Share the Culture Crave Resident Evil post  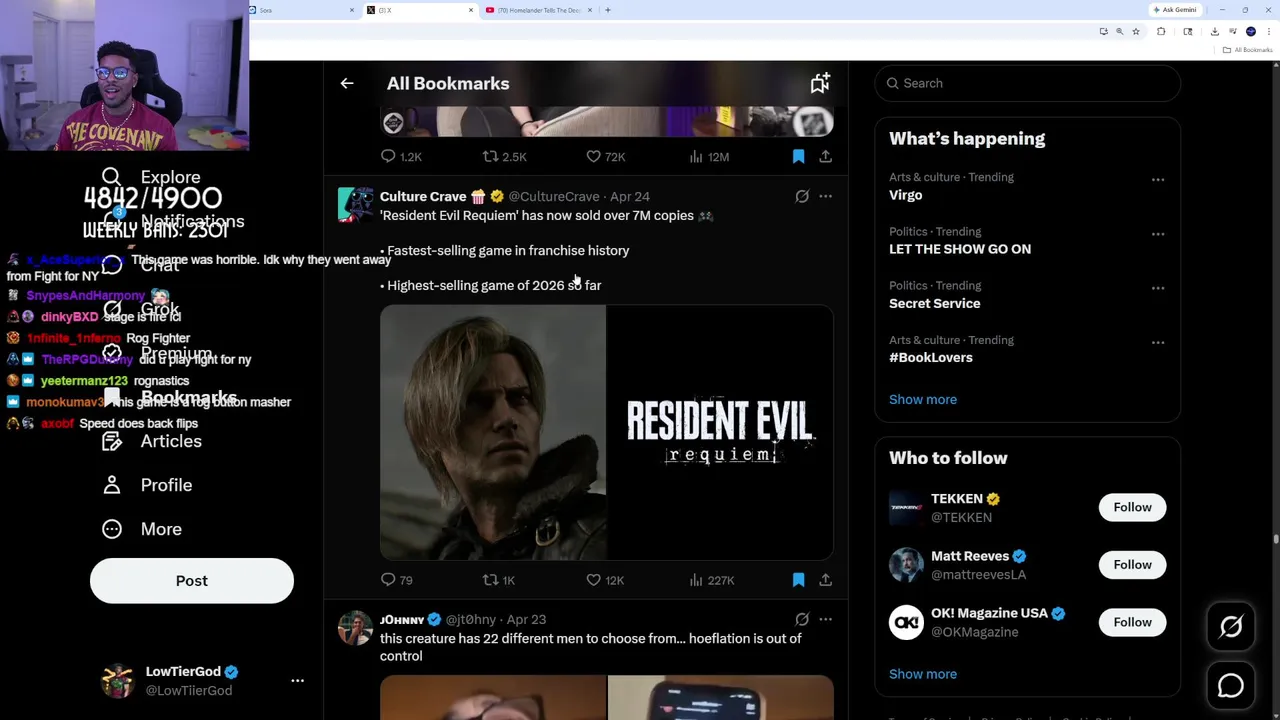click(x=825, y=580)
